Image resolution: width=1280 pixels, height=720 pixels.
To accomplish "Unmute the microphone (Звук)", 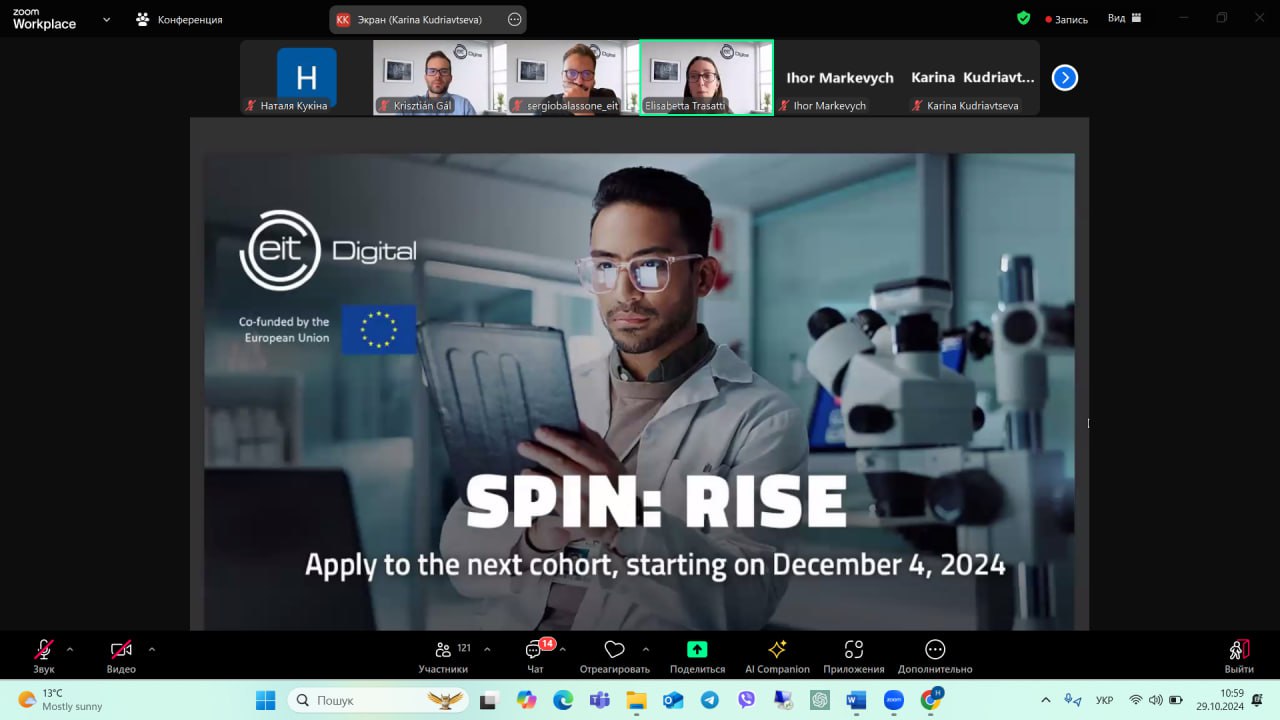I will [44, 650].
